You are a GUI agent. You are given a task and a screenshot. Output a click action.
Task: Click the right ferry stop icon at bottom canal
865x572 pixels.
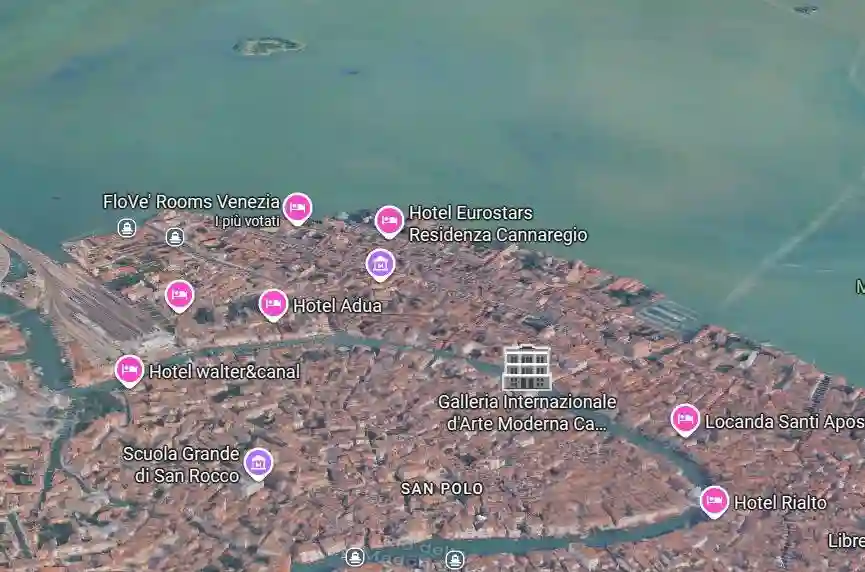click(455, 559)
